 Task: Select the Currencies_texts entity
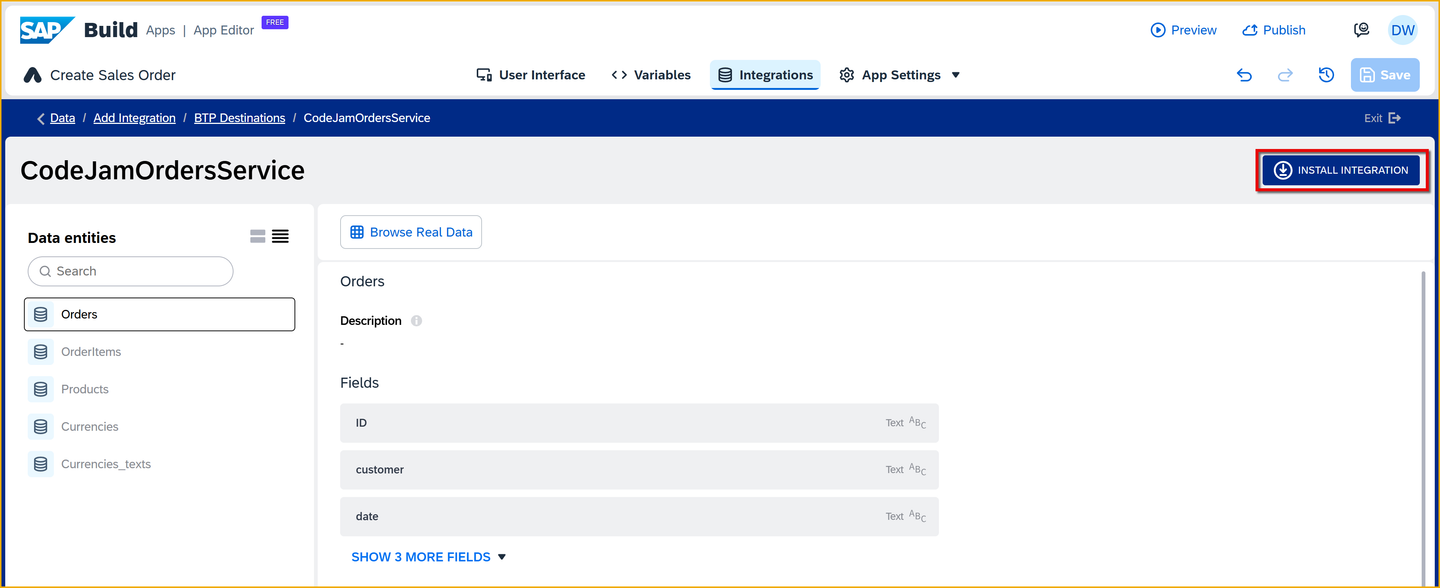pos(159,464)
